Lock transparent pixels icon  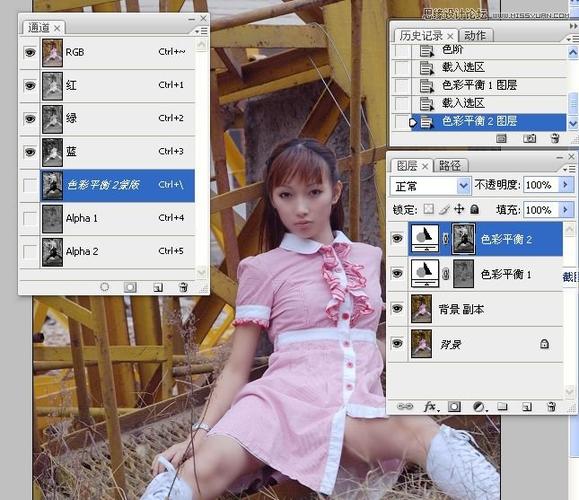[428, 209]
